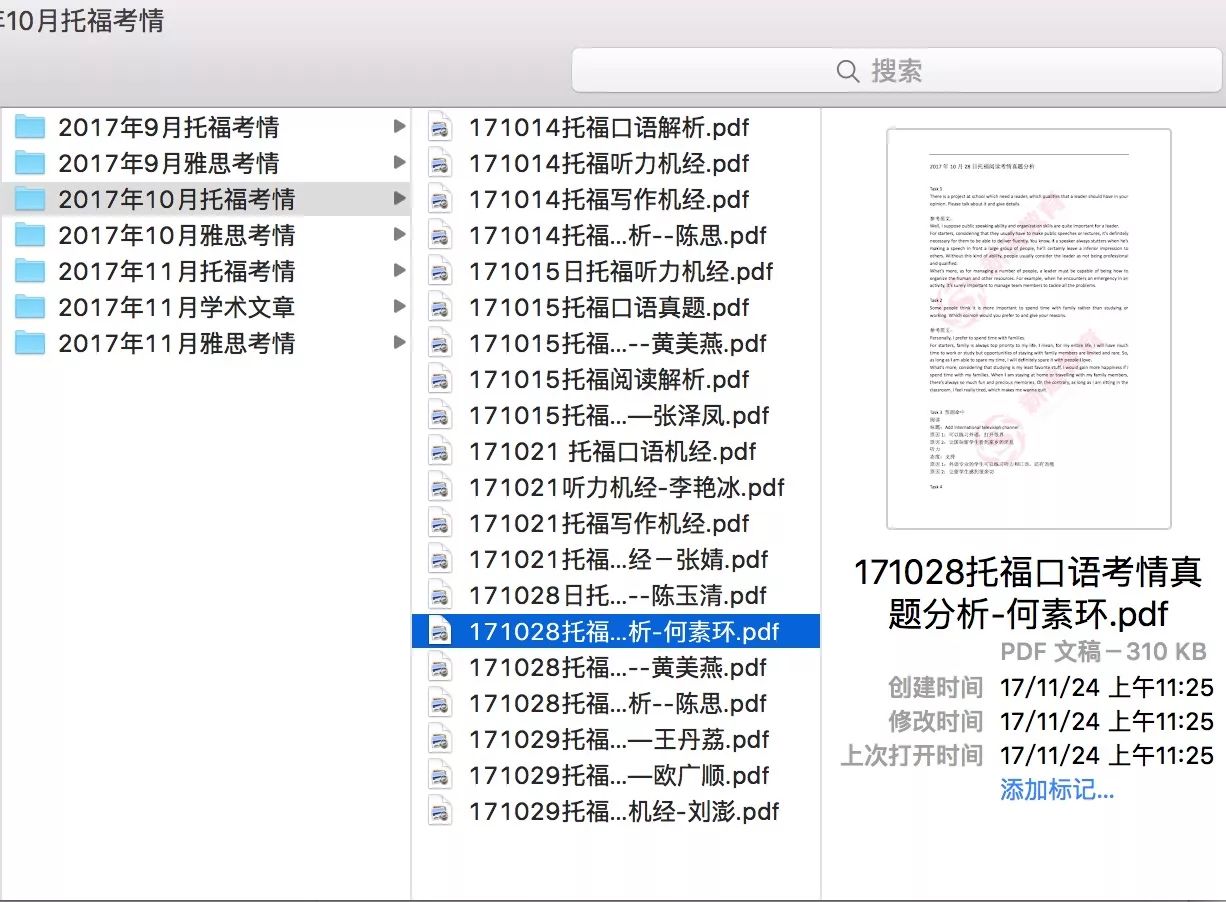Image resolution: width=1226 pixels, height=902 pixels.
Task: Select file name 171014托福写作机经.pdf
Action: pyautogui.click(x=609, y=199)
